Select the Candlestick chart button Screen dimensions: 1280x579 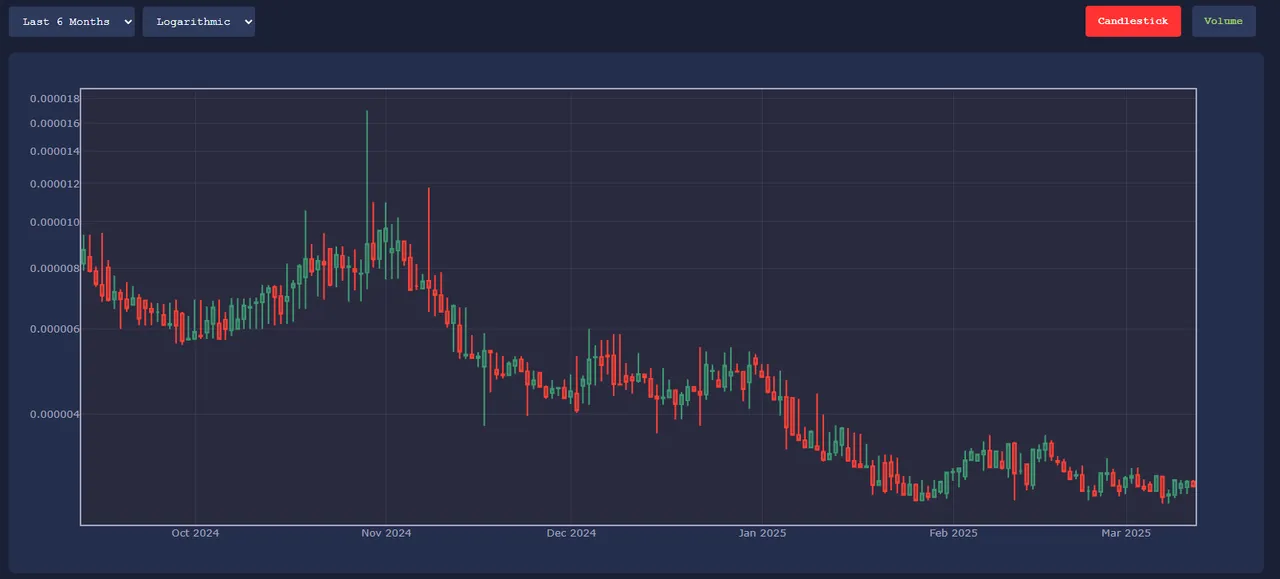coord(1133,21)
